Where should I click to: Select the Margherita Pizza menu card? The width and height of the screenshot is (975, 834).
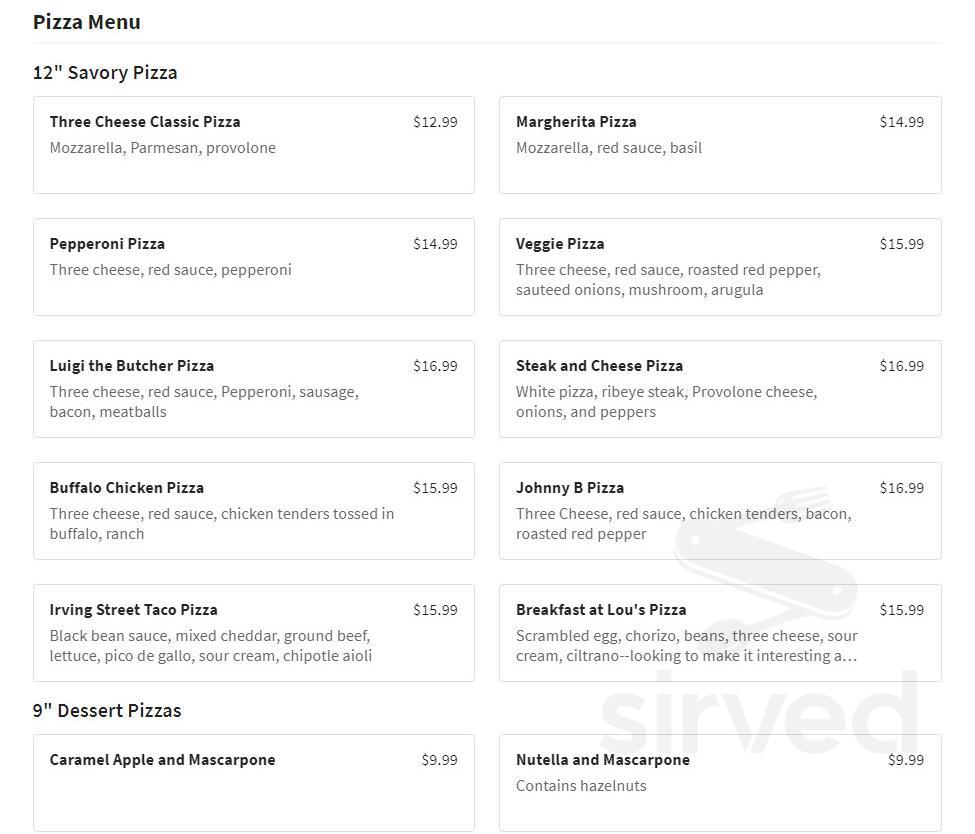[x=719, y=145]
